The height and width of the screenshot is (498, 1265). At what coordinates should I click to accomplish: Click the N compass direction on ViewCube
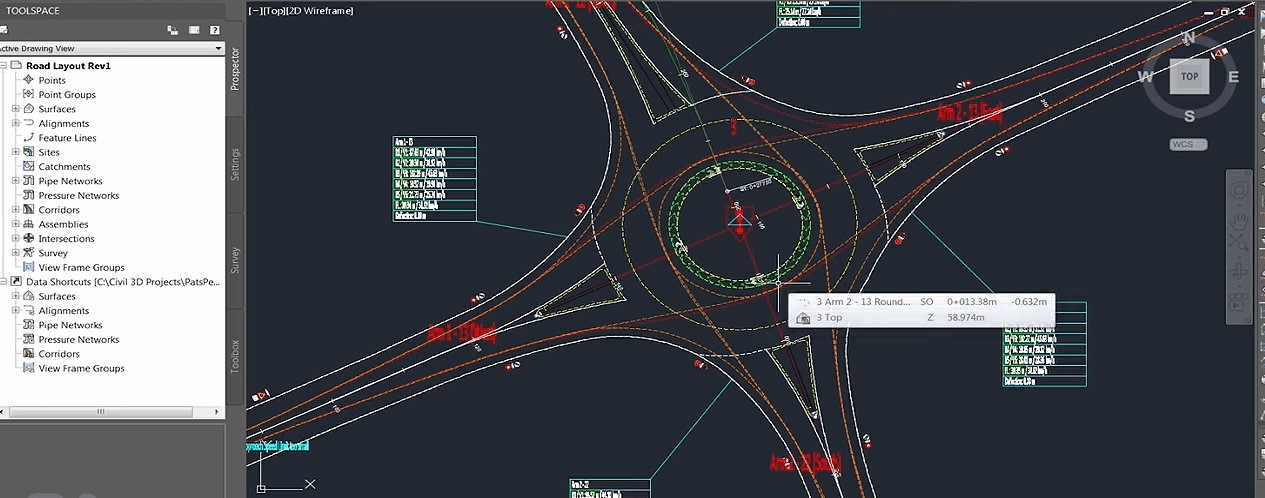1189,39
